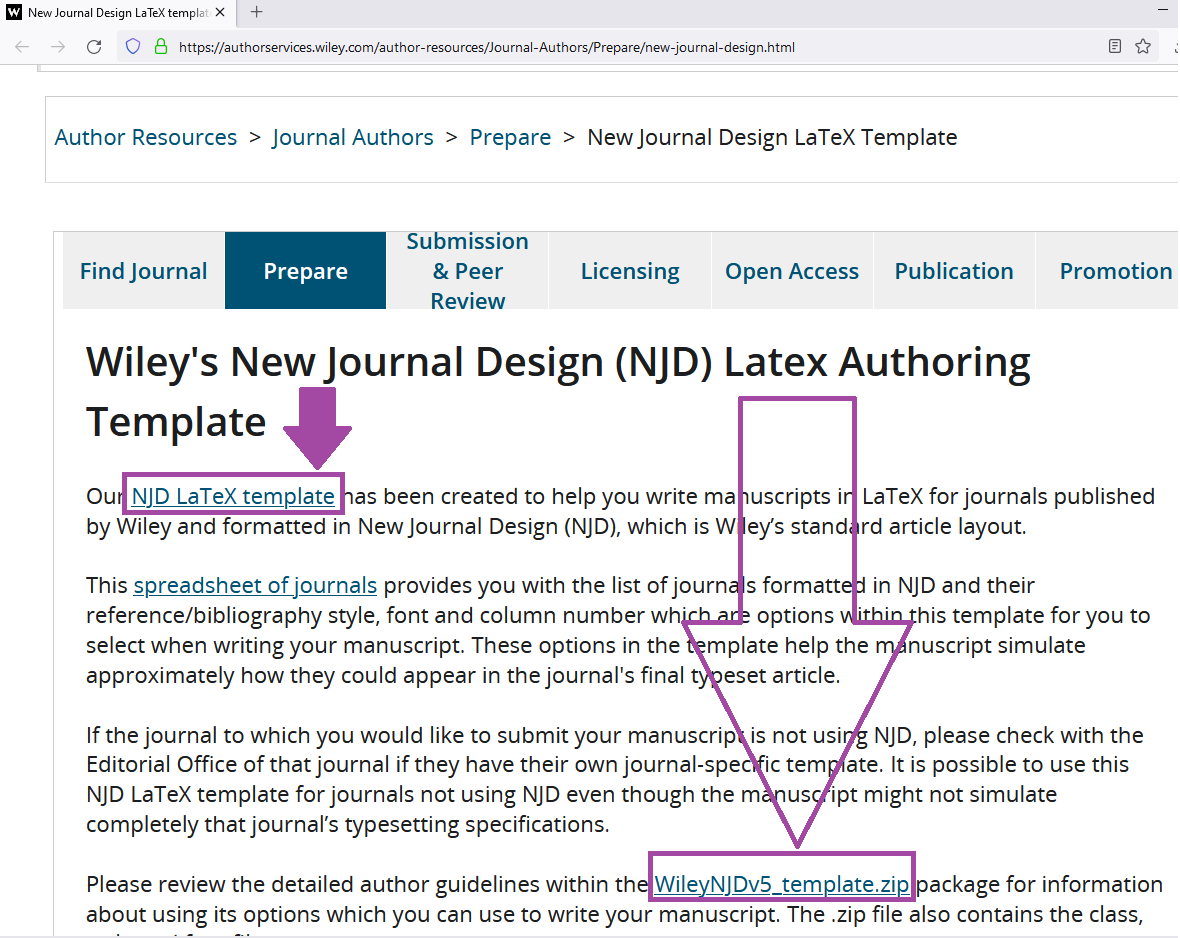The height and width of the screenshot is (938, 1180).
Task: Click breadcrumb text New Journal Design LaTeX Template
Action: (772, 137)
